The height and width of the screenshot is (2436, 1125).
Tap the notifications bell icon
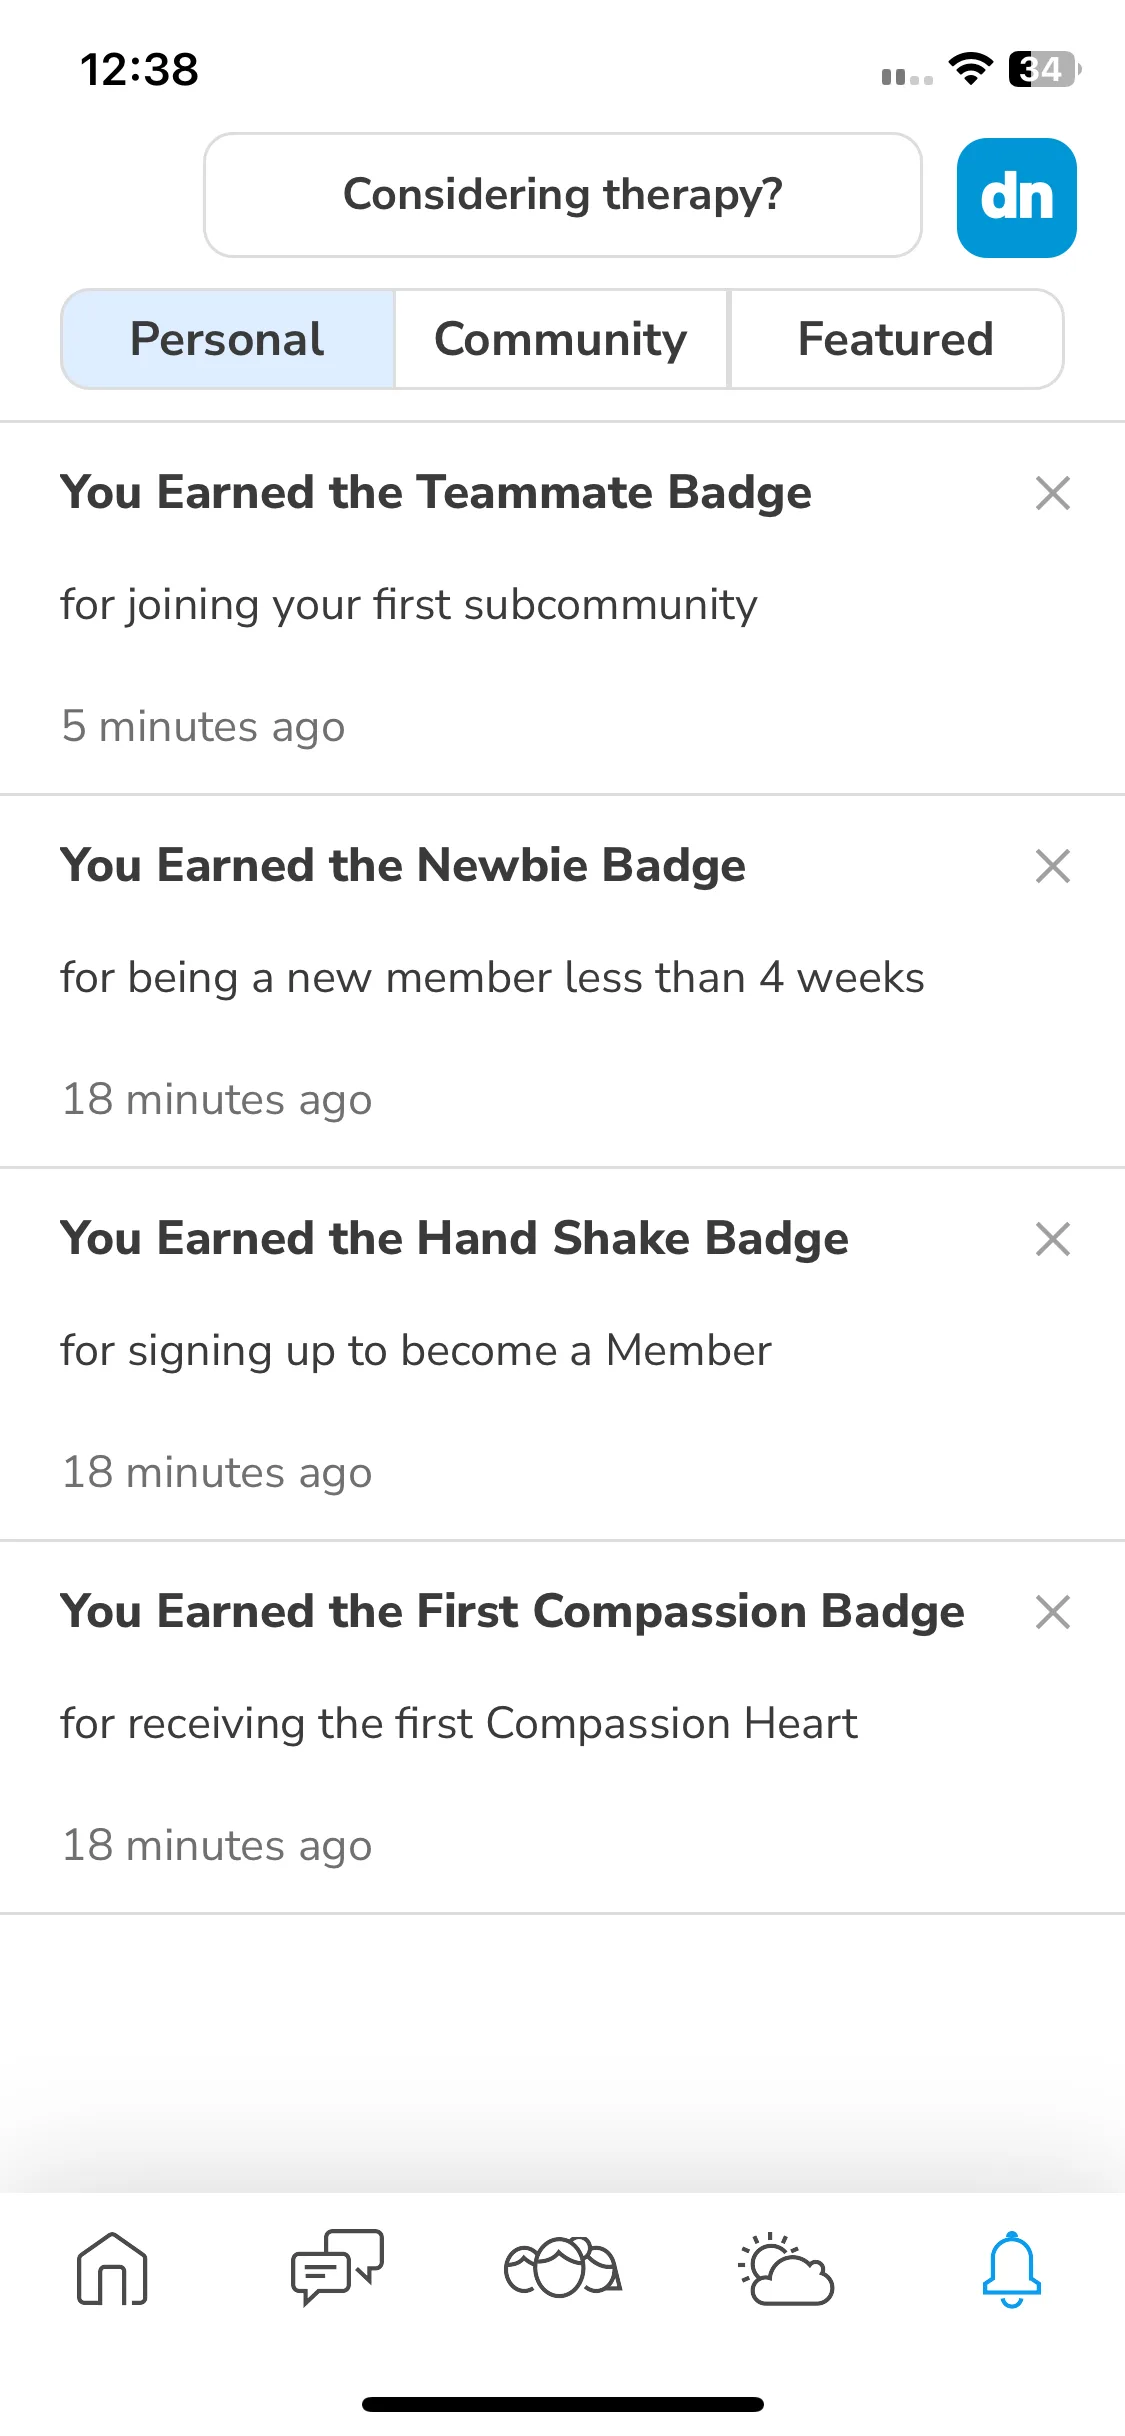[1012, 2269]
